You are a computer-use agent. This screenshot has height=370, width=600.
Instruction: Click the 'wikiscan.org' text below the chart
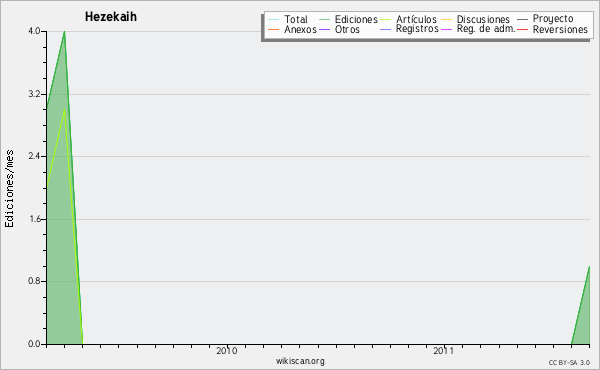300,361
